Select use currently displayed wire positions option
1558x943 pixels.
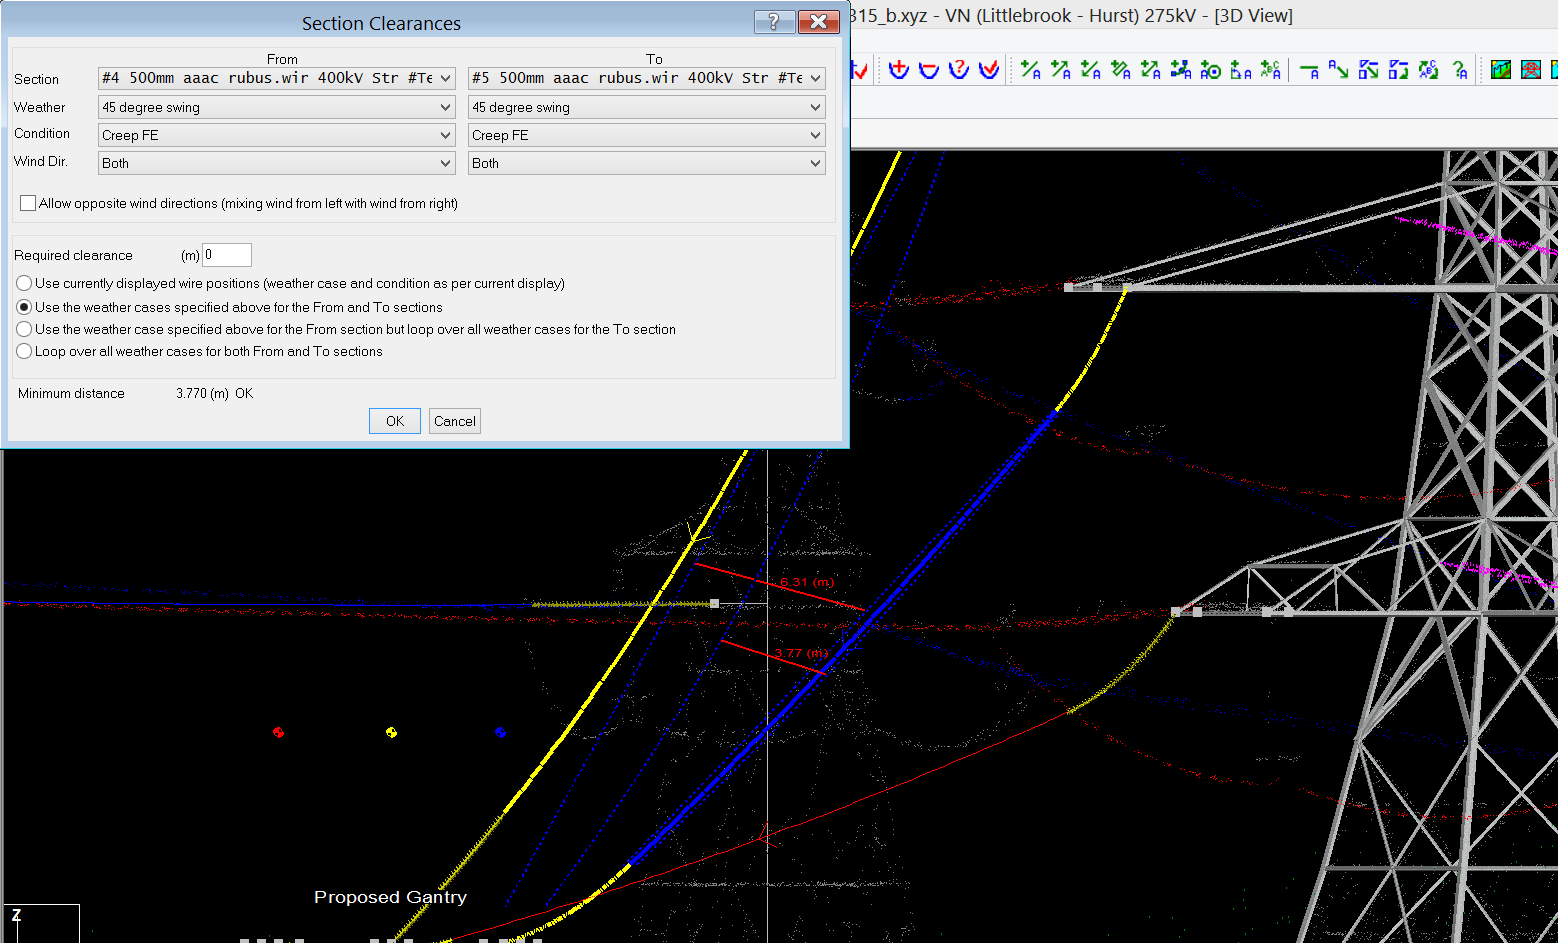coord(24,283)
